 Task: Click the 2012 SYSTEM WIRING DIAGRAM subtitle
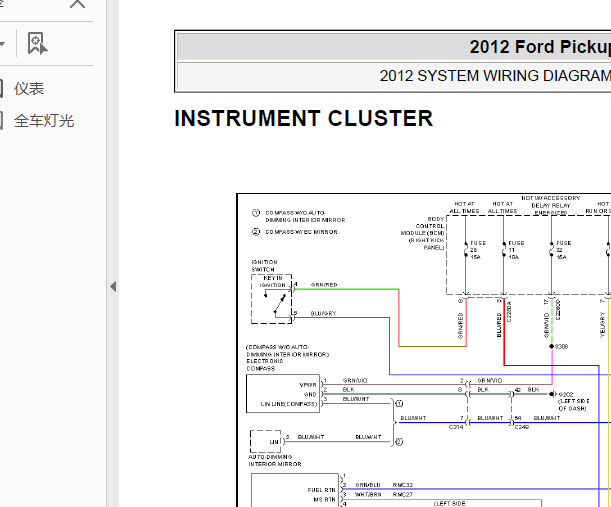[x=495, y=76]
